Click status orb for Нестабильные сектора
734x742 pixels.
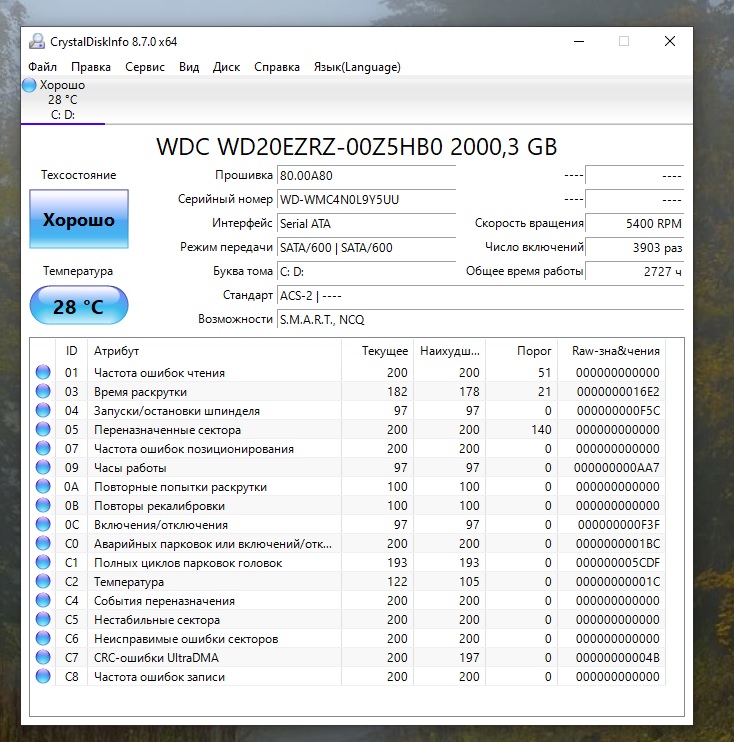coord(43,619)
